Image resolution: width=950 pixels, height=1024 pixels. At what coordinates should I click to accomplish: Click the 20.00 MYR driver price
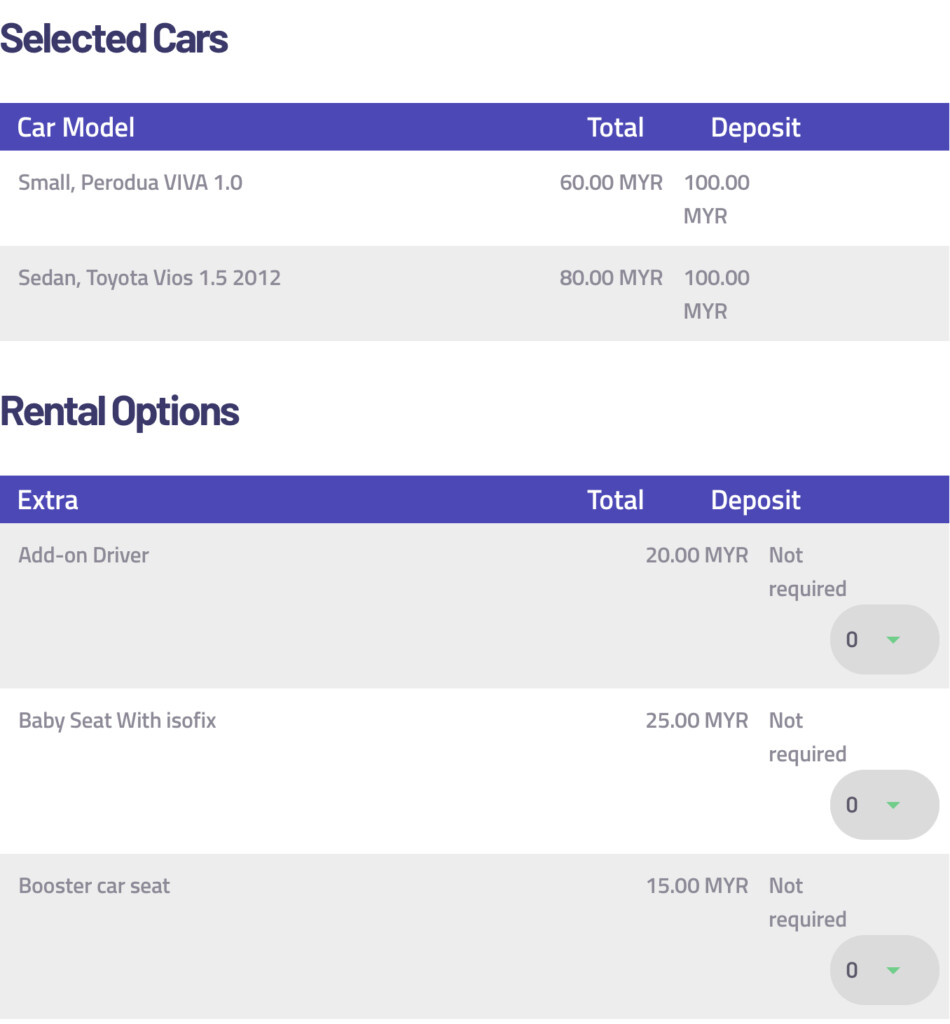coord(696,555)
